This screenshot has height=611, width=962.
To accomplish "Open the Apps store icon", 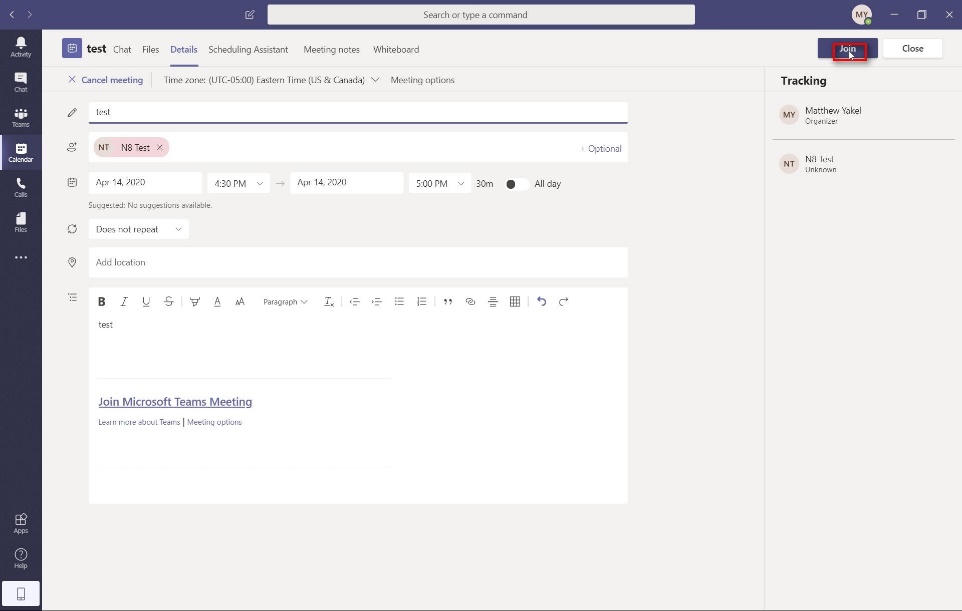I will [21, 523].
